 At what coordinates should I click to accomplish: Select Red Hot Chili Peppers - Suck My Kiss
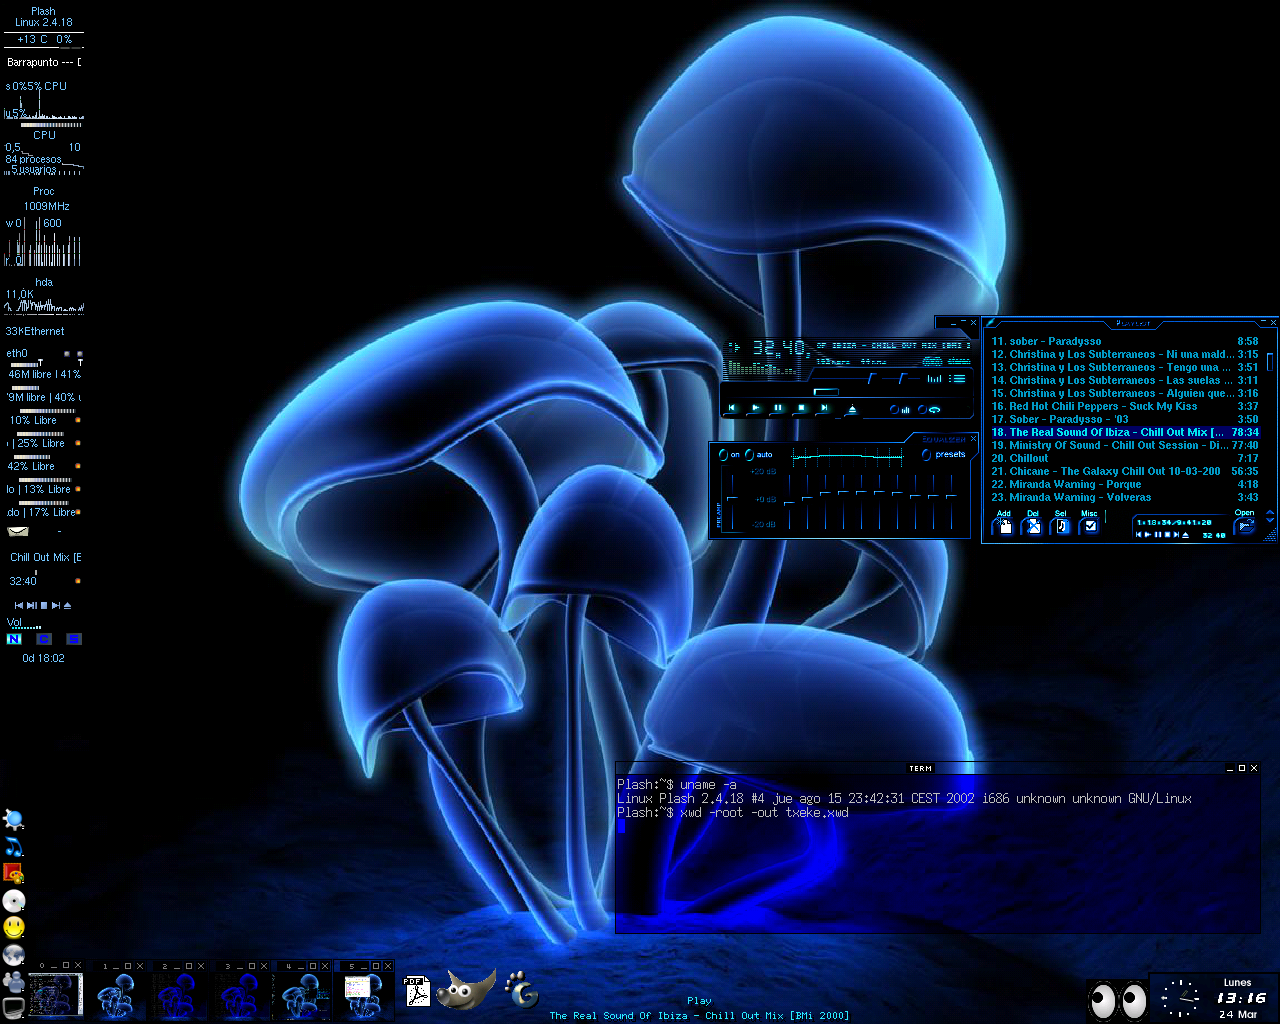pos(1125,406)
